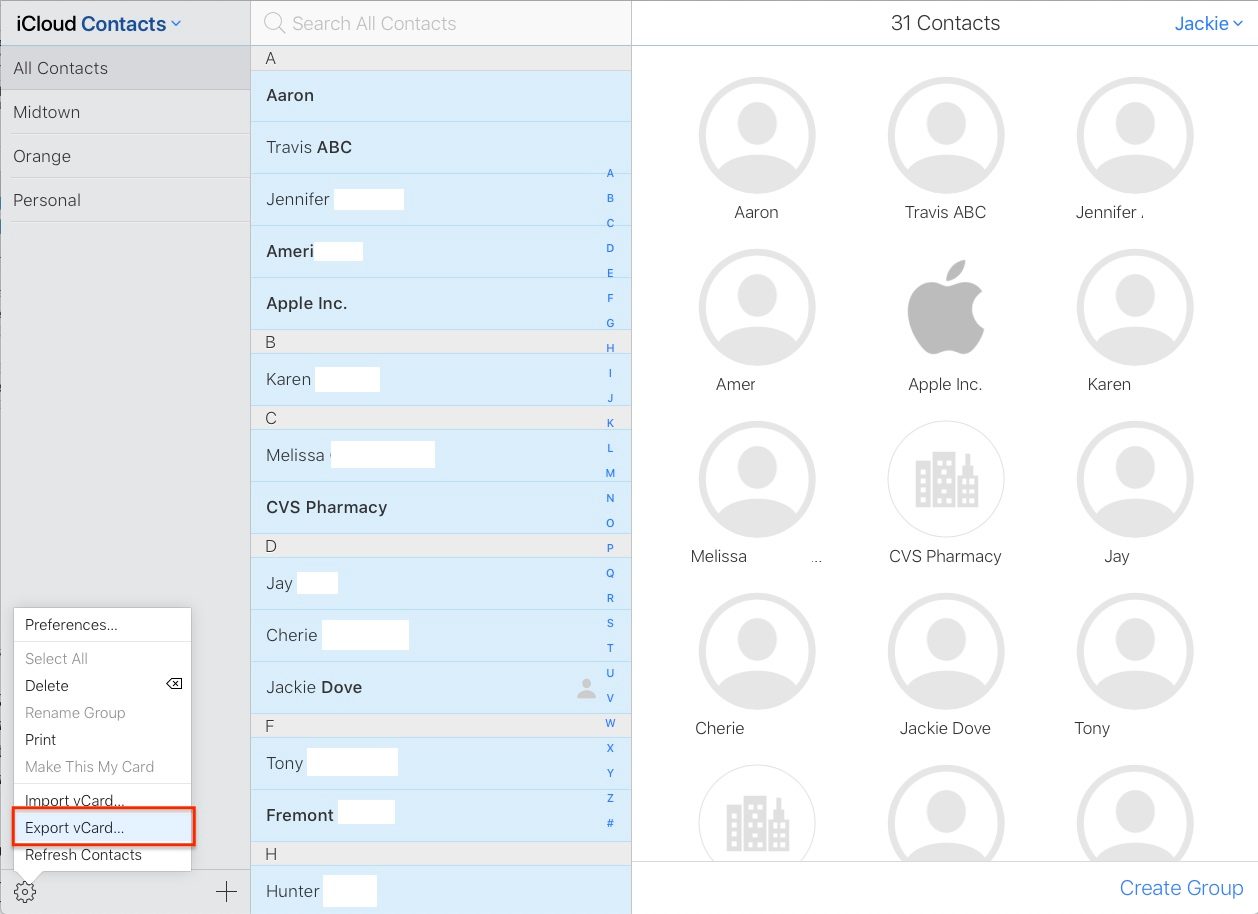Select Apple Inc. in the contact list
Screen dimensions: 1258x914
pos(441,304)
